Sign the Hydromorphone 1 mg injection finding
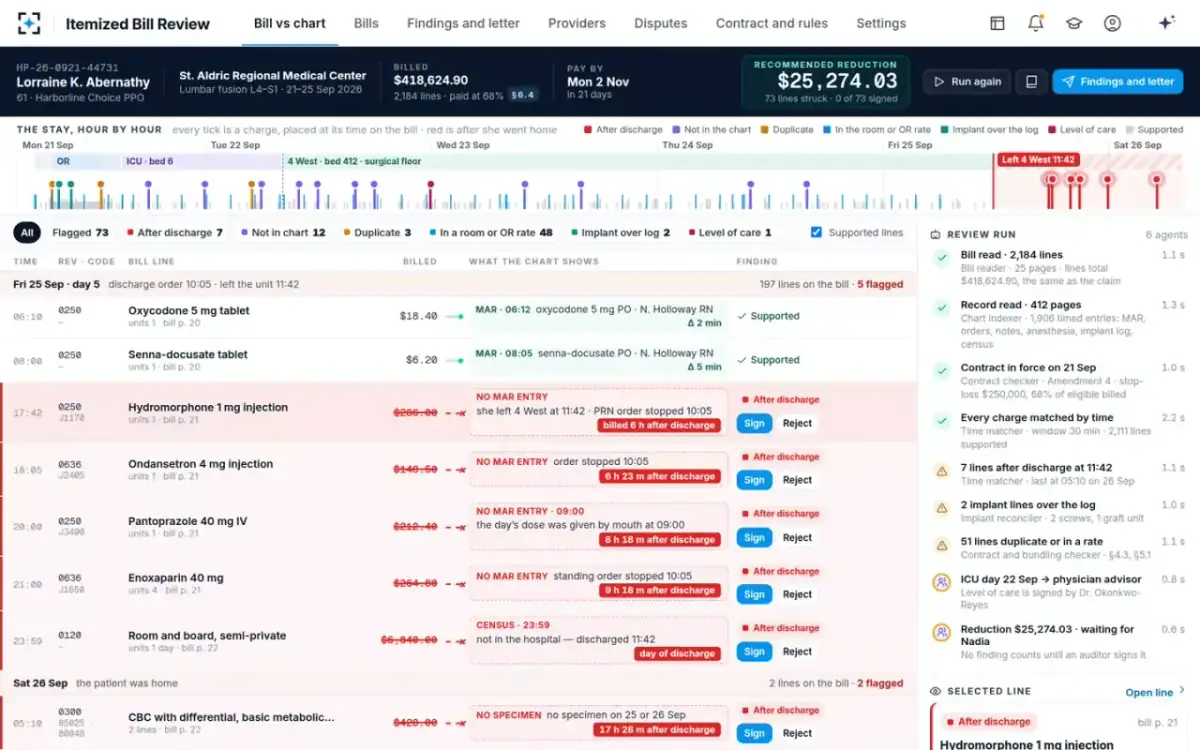This screenshot has height=750, width=1200. pos(754,423)
